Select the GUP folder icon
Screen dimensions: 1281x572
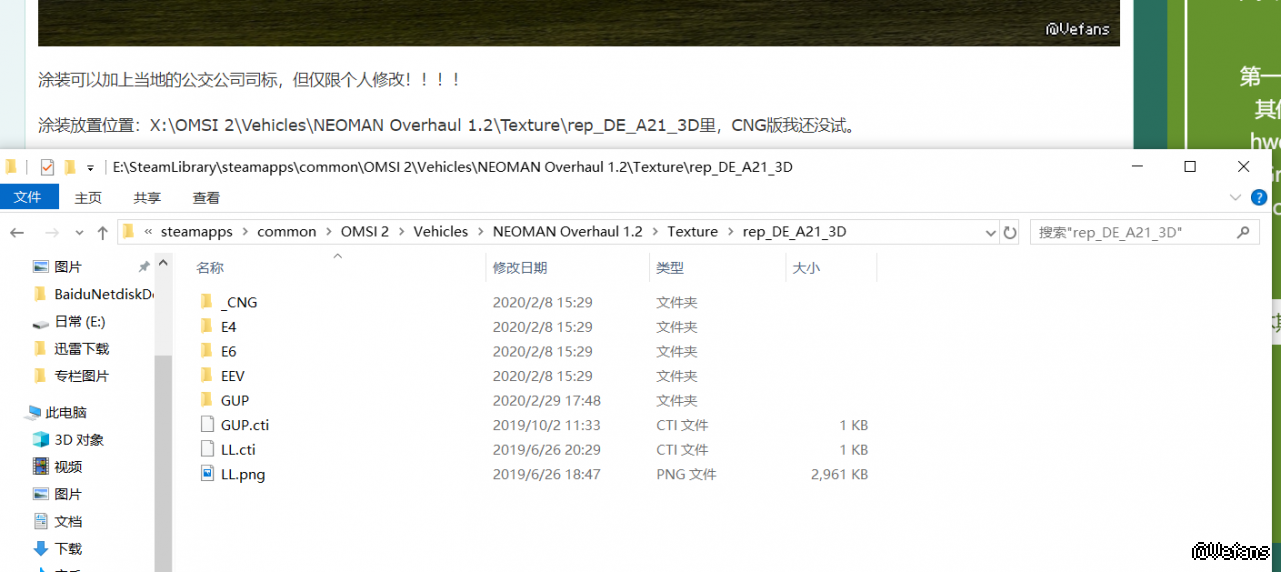(207, 400)
